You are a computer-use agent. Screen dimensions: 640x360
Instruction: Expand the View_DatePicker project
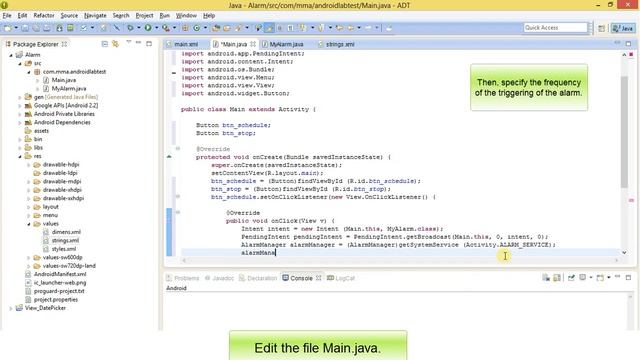click(11, 309)
